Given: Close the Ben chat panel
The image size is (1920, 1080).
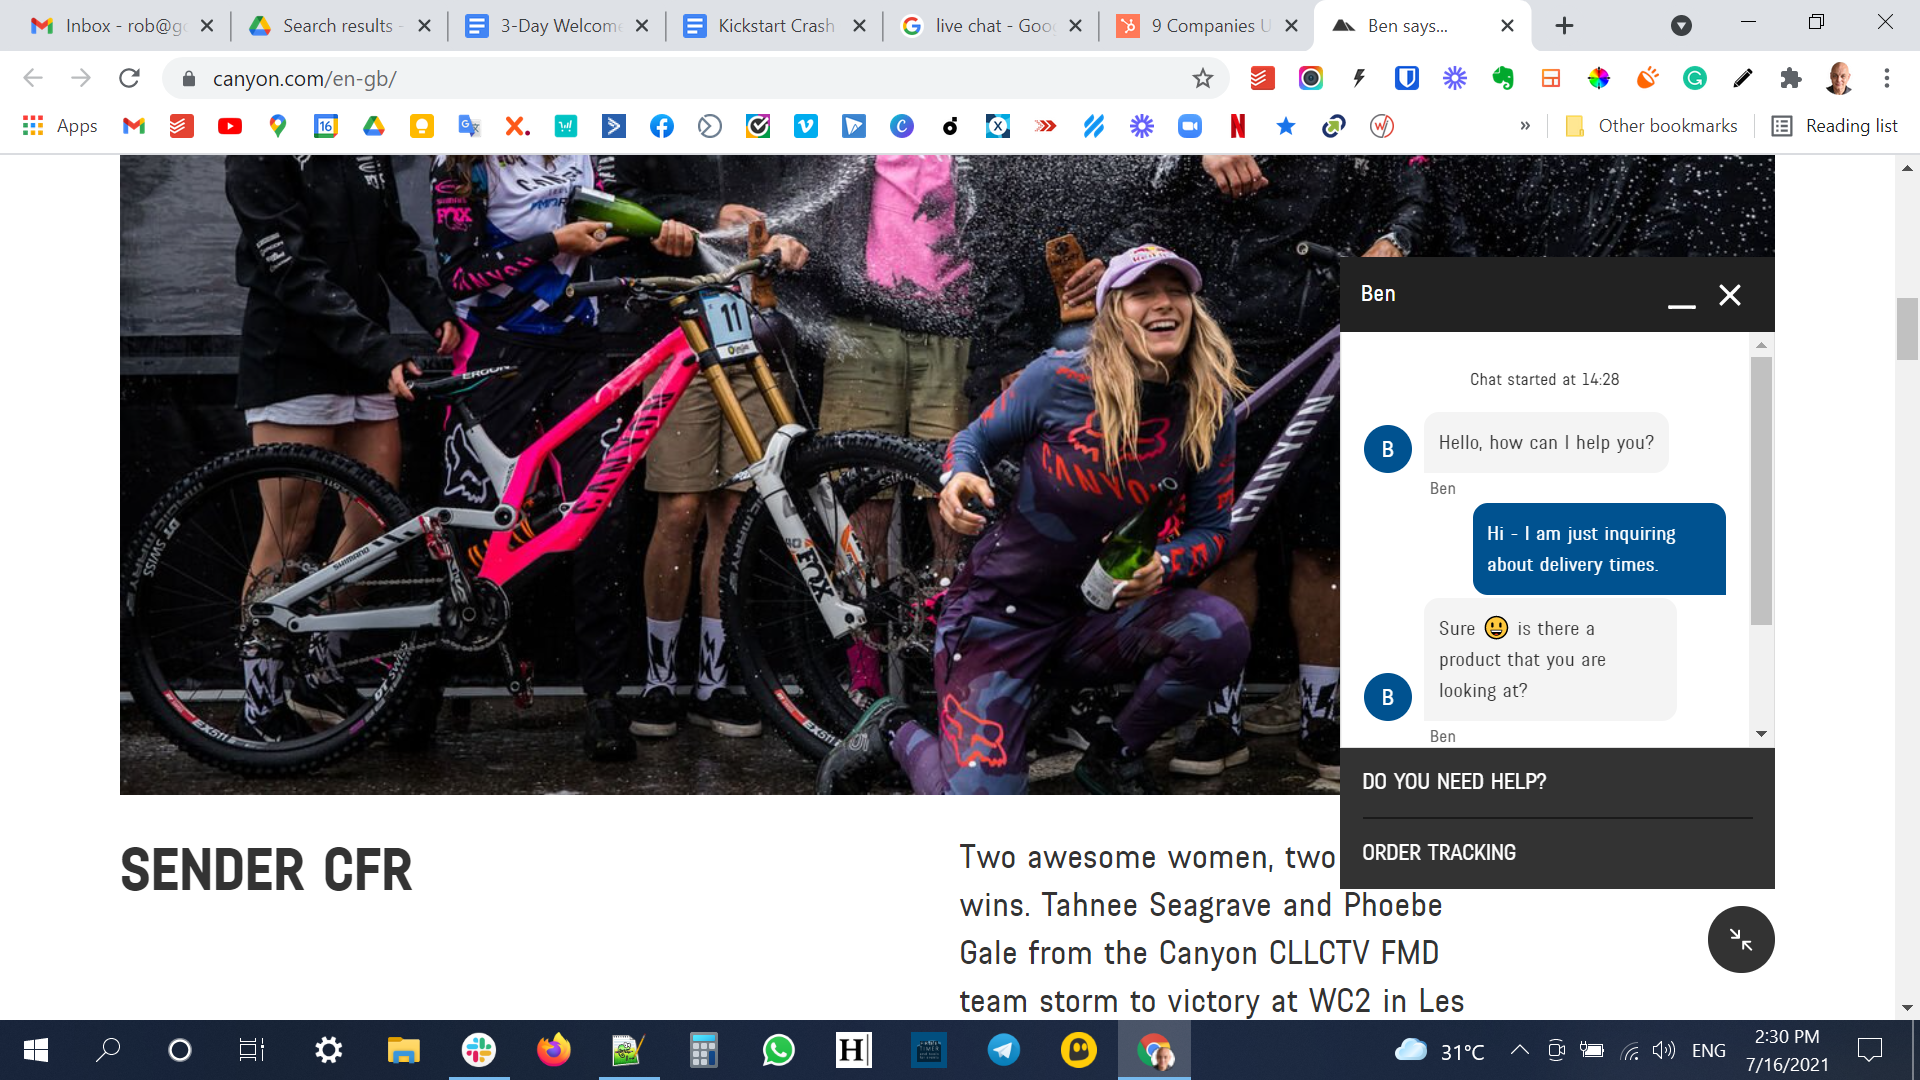Looking at the screenshot, I should click(x=1729, y=295).
